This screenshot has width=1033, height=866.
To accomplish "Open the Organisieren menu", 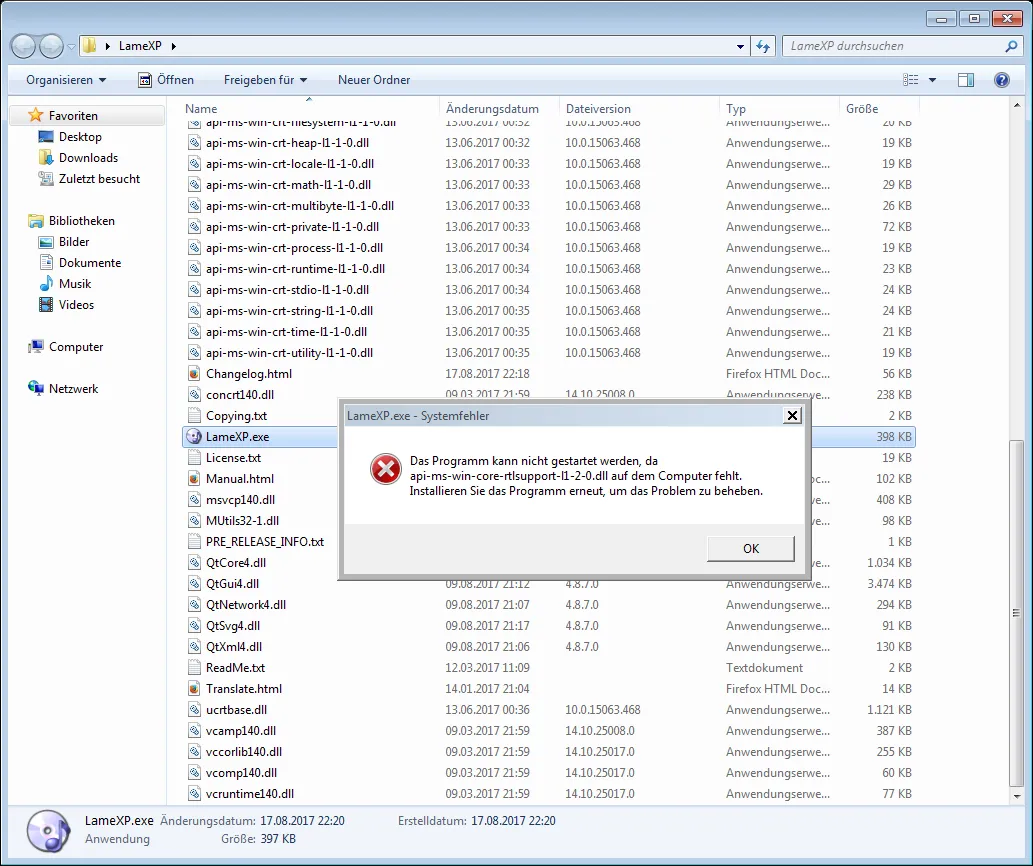I will [x=66, y=80].
